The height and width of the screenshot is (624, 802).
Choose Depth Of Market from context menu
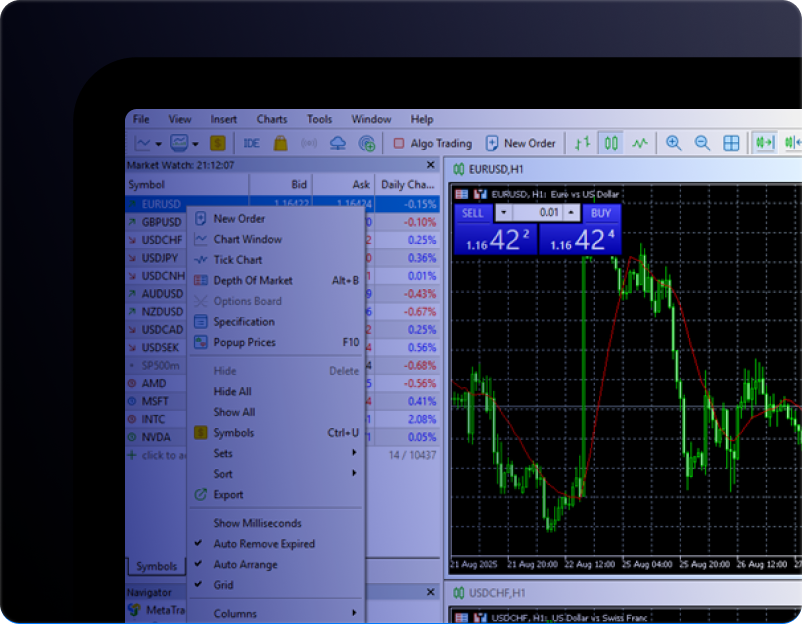click(253, 281)
